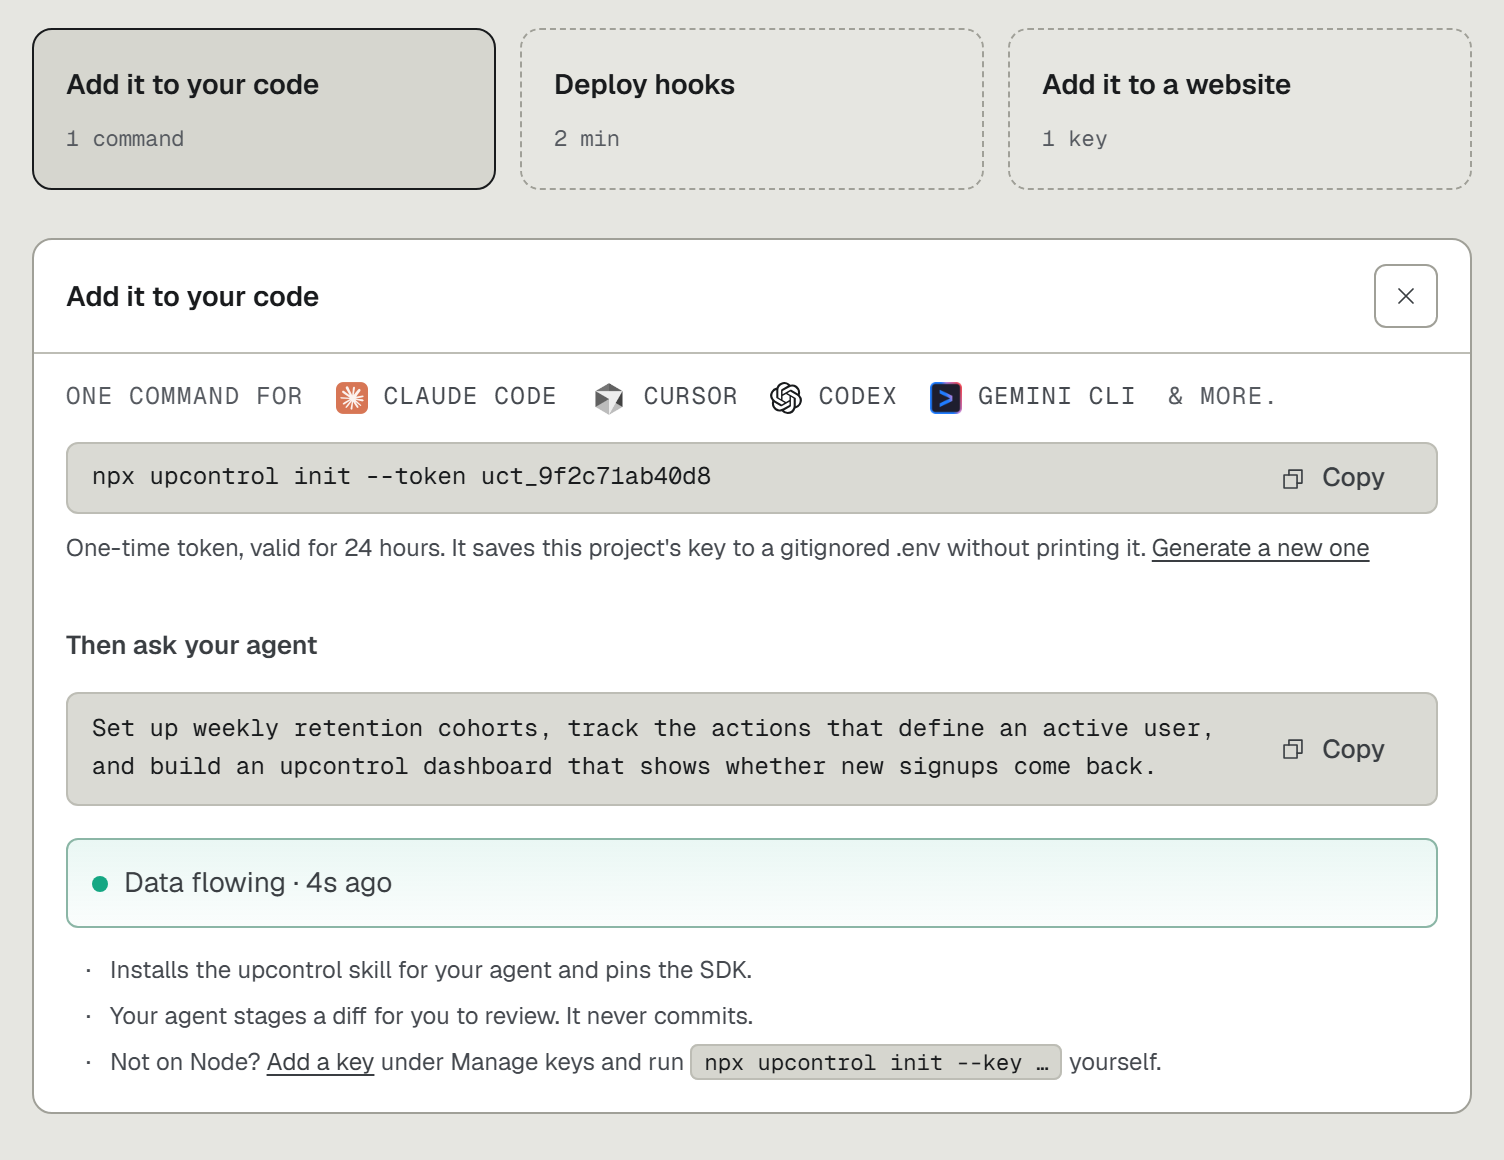Click the Cursor cube icon
This screenshot has width=1504, height=1160.
click(609, 397)
